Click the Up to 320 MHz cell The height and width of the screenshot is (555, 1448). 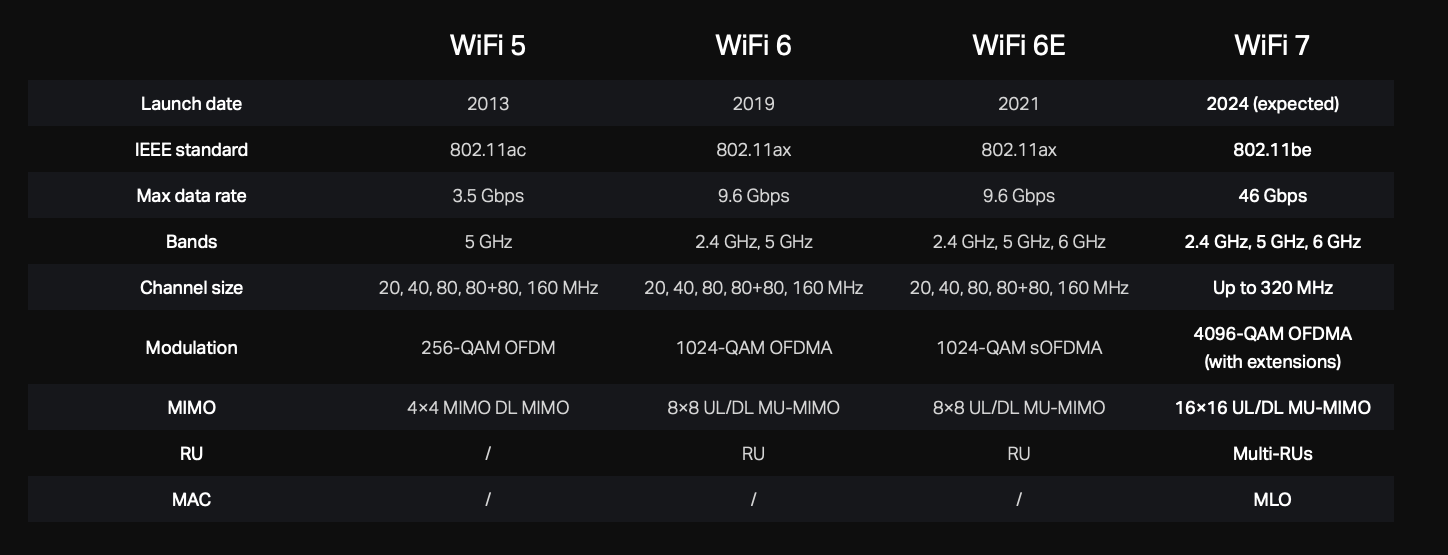point(1272,288)
